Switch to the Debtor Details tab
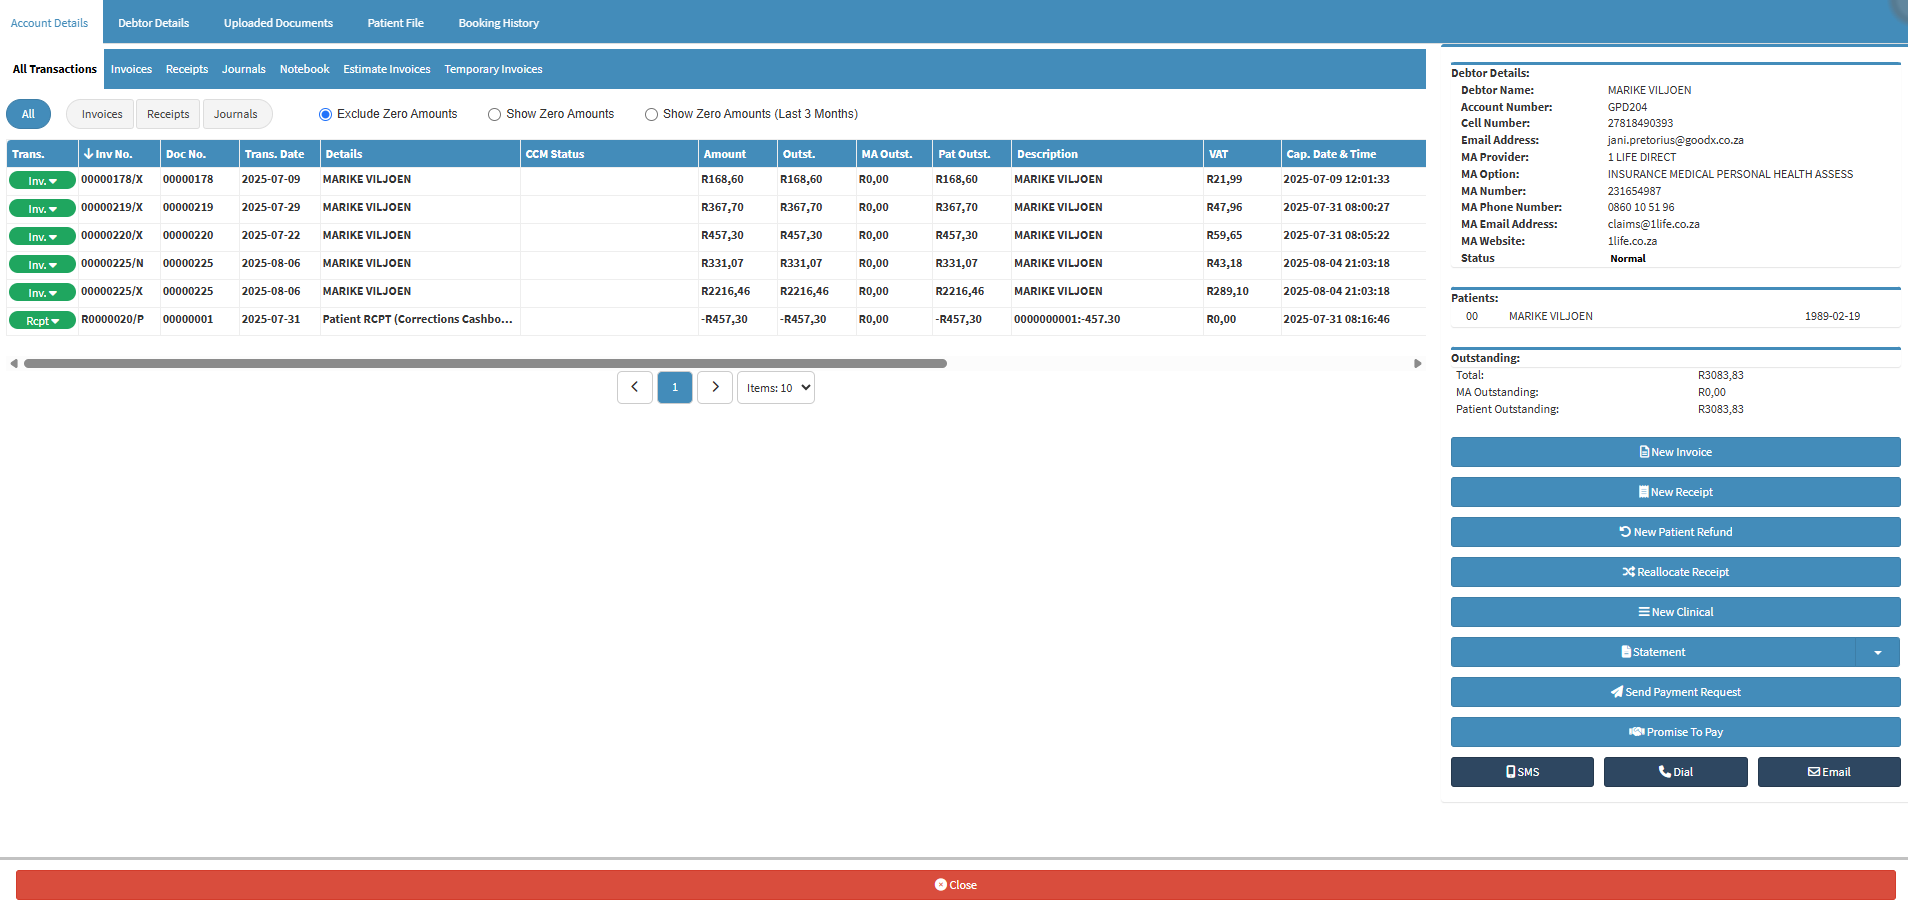 [x=153, y=23]
